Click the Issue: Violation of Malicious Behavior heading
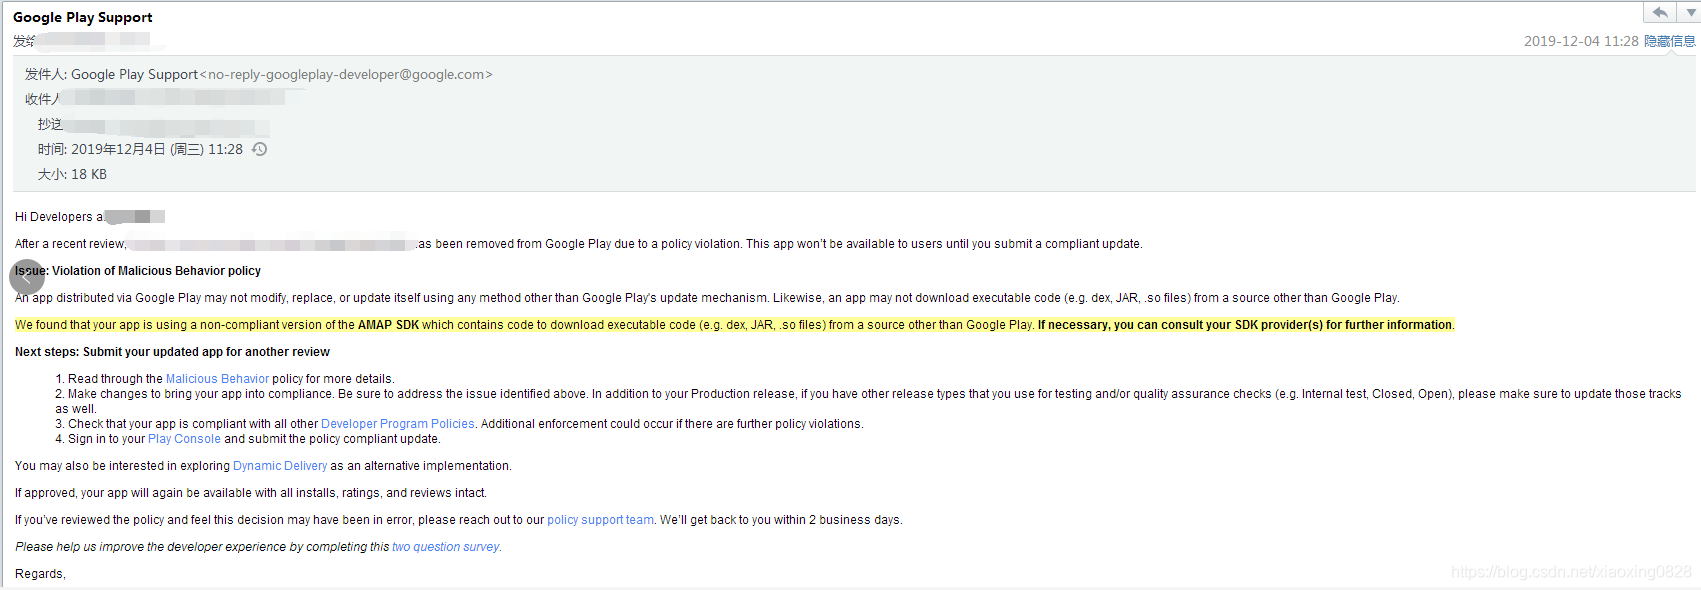Image resolution: width=1701 pixels, height=590 pixels. (138, 271)
